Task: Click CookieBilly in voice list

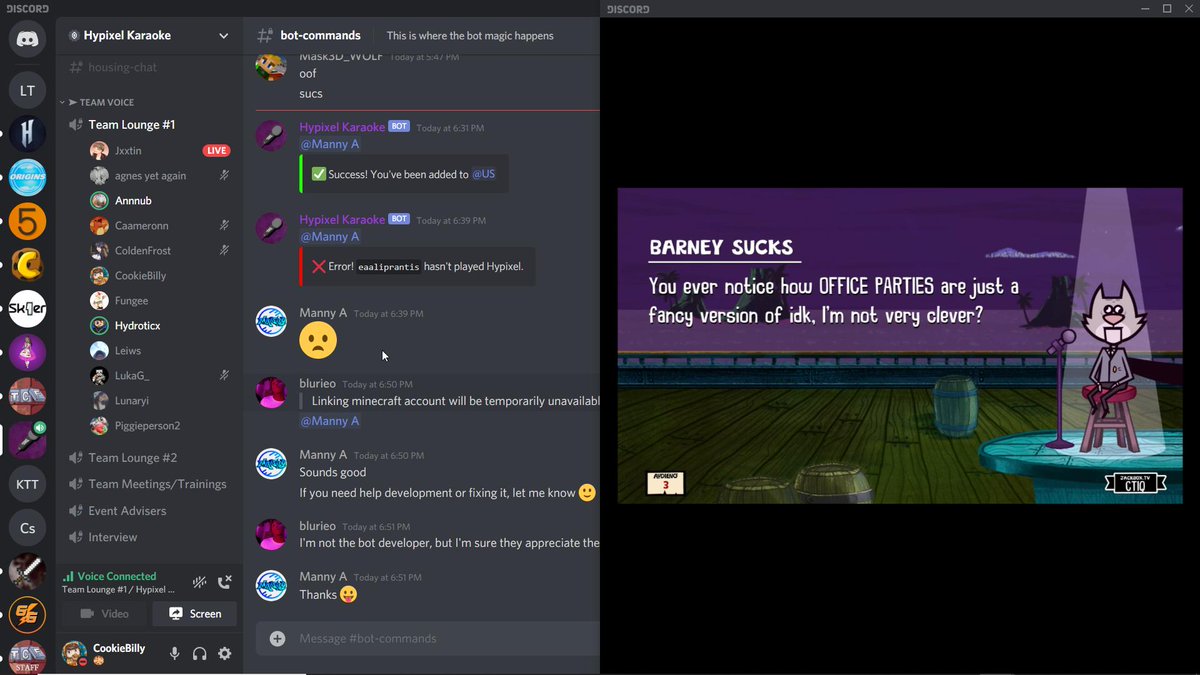Action: pyautogui.click(x=160, y=276)
